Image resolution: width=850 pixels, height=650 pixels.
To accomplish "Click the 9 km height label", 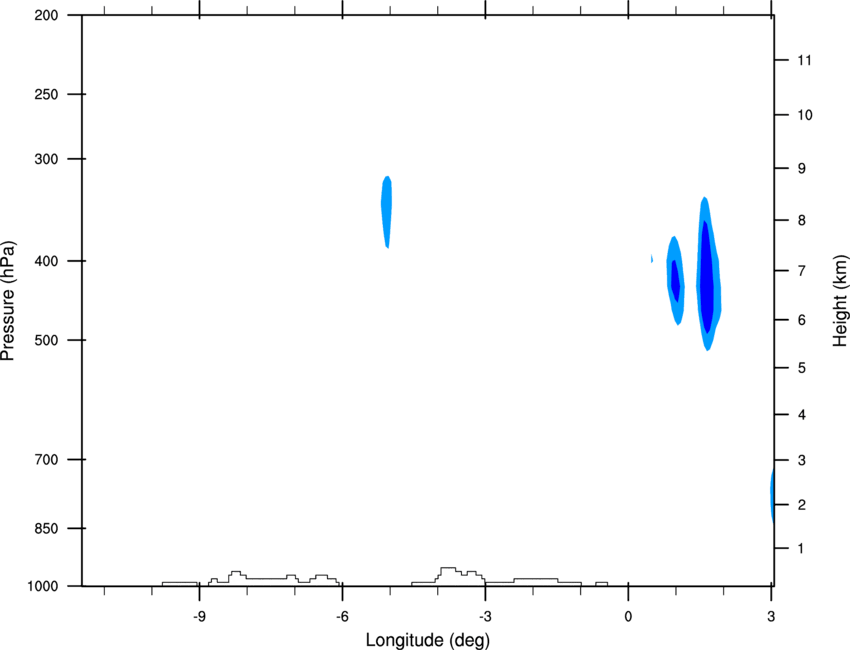I will [801, 169].
